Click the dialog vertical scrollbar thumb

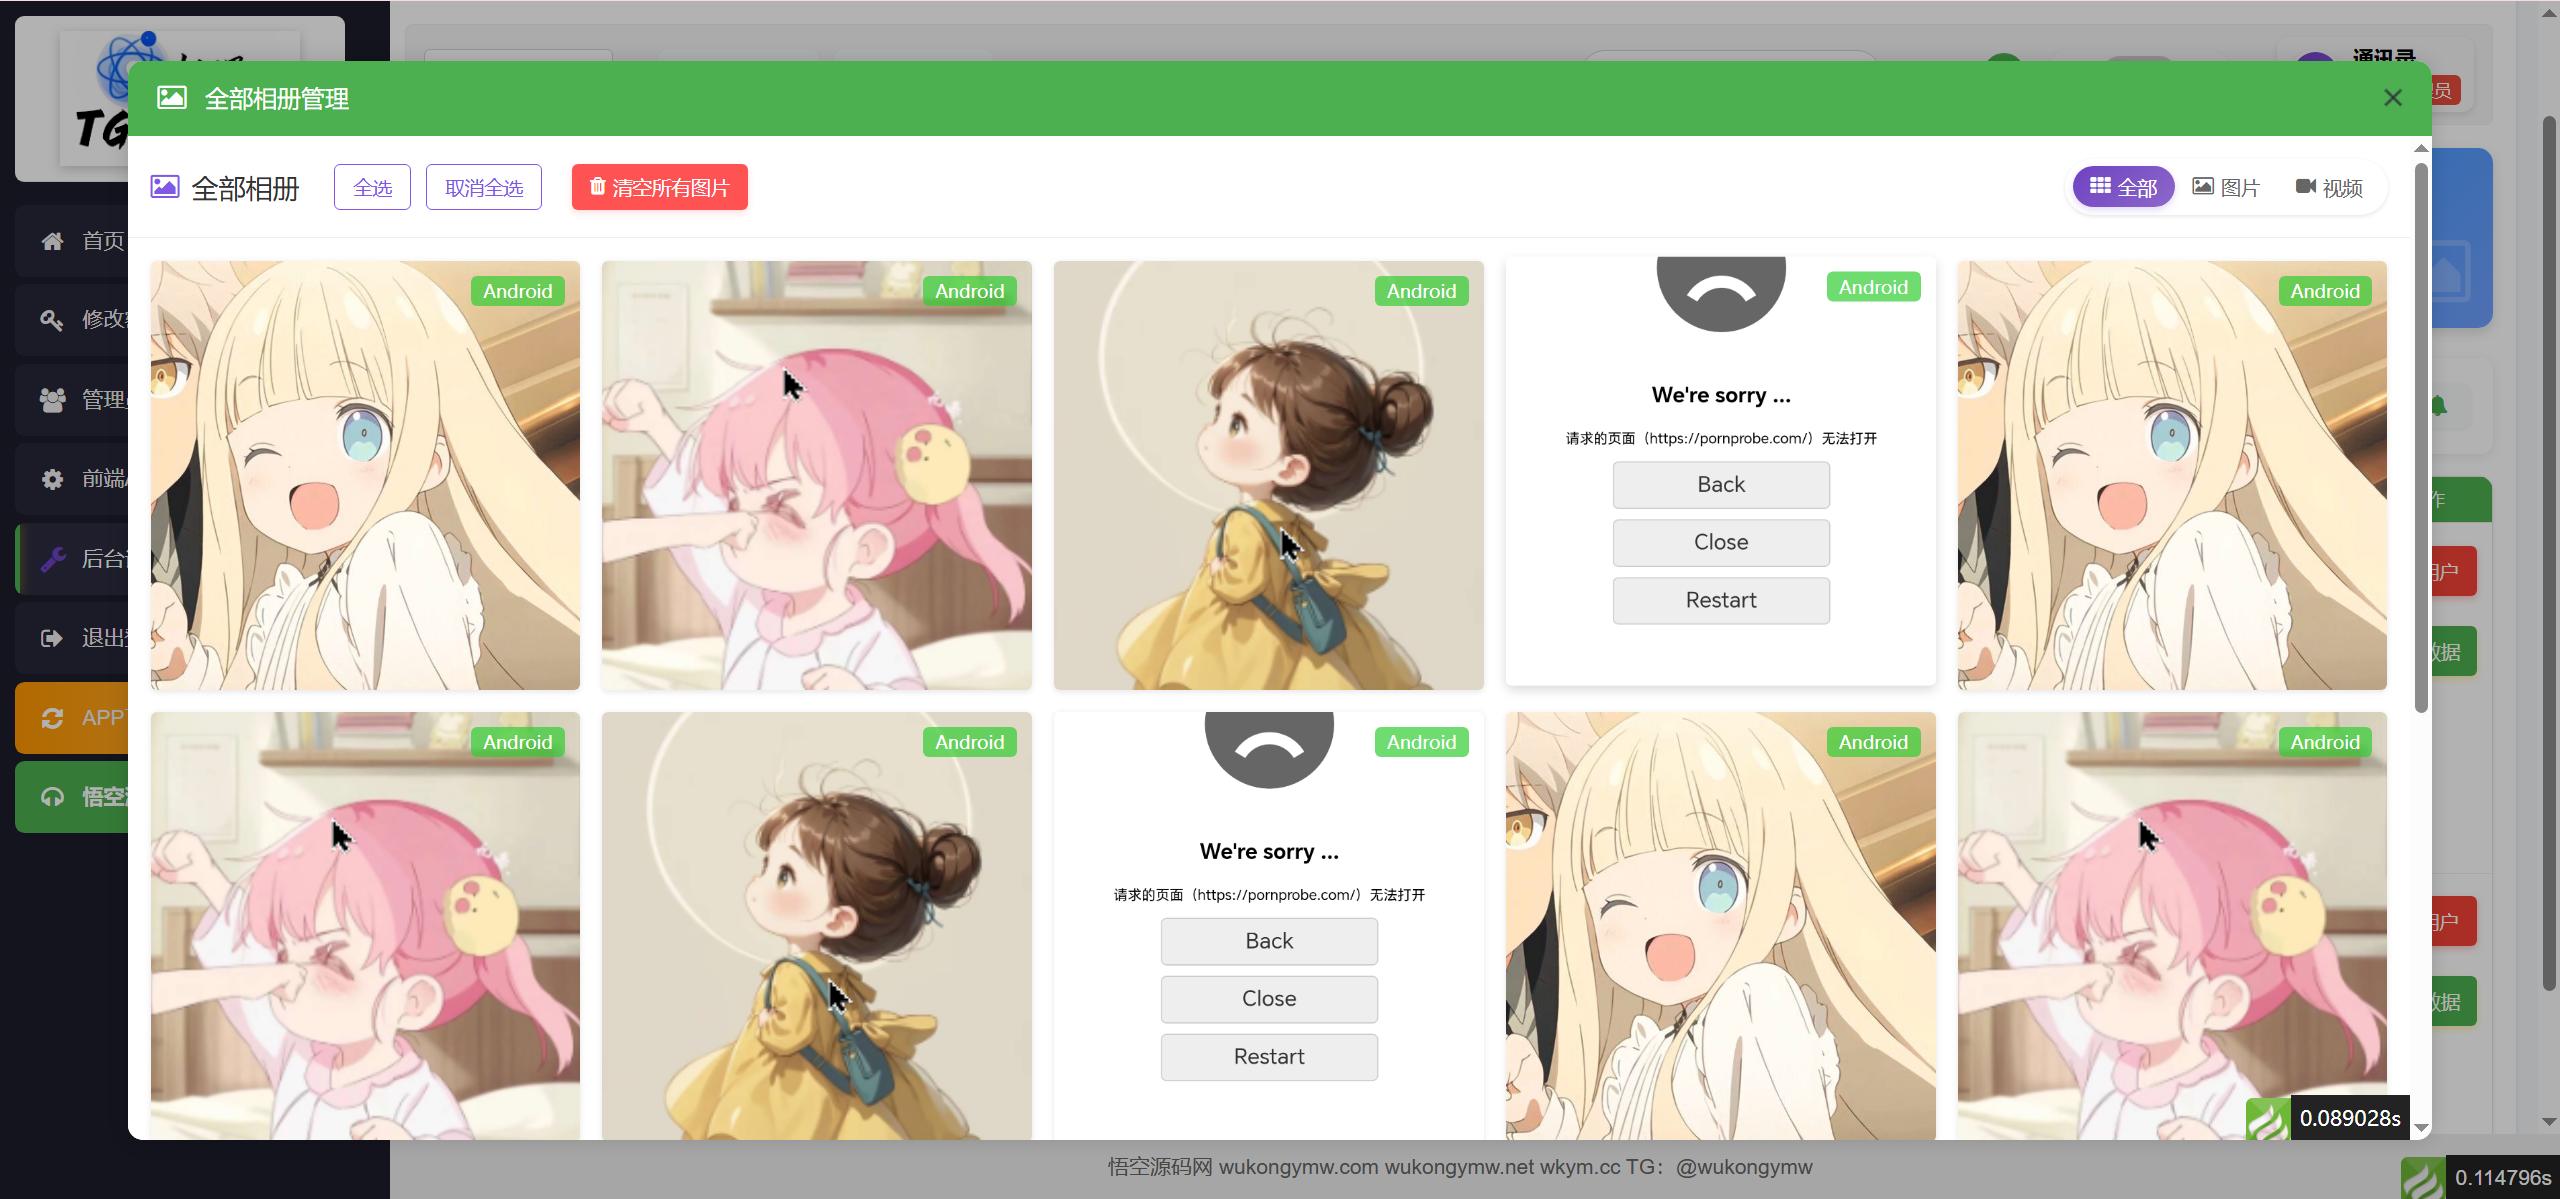tap(2421, 437)
